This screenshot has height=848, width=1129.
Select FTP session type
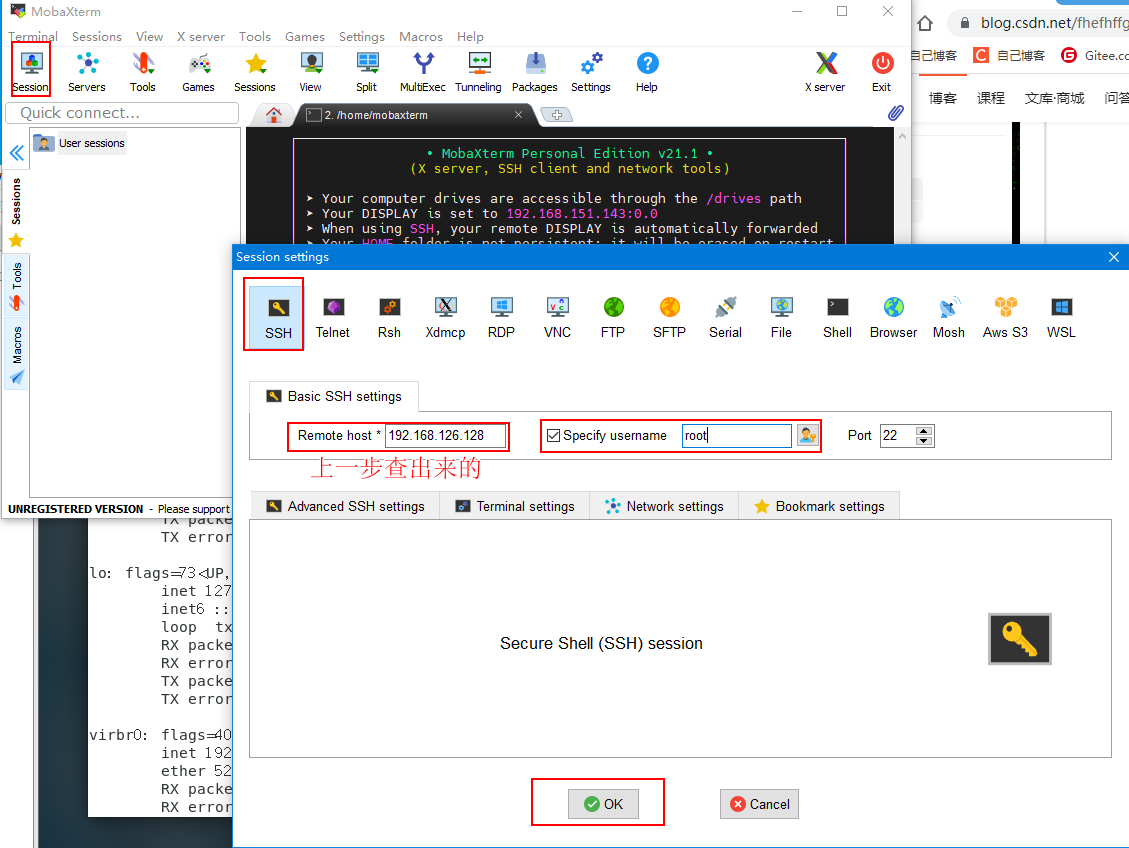[x=613, y=317]
